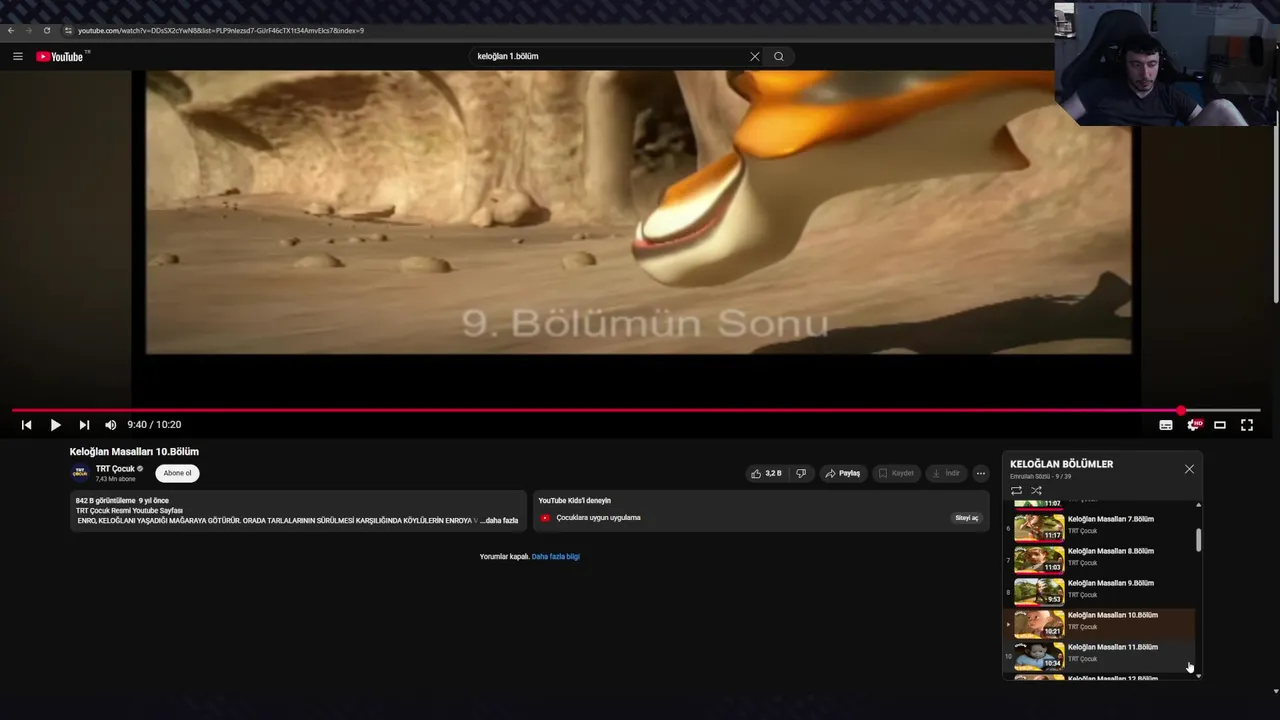The height and width of the screenshot is (720, 1280).
Task: Click the video title 'Keloğlan Masalları 10.Bölüm'
Action: pyautogui.click(x=134, y=452)
